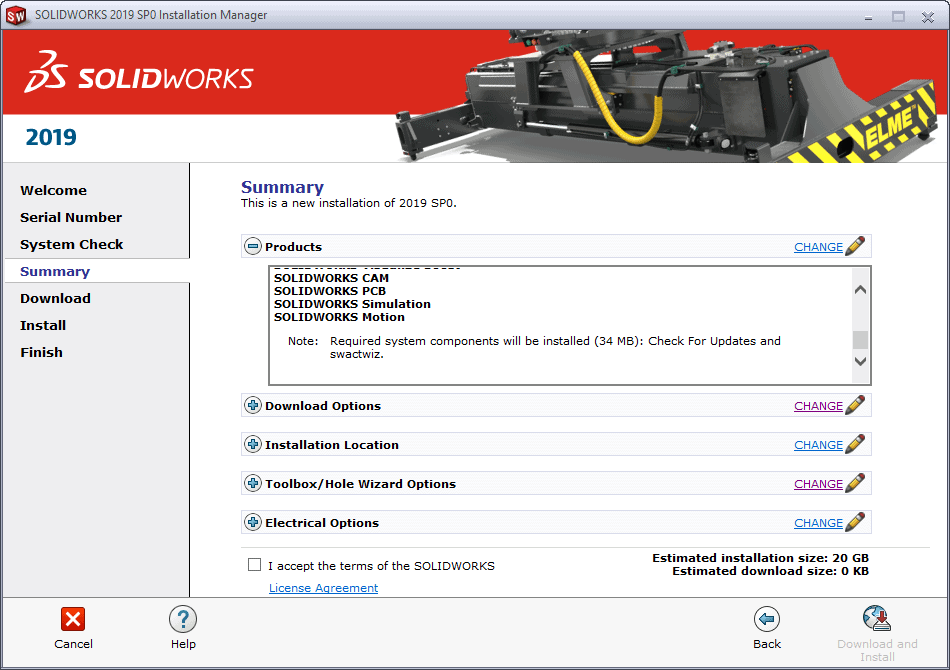Go to the Welcome step
Screen dimensions: 950x670
pos(53,190)
